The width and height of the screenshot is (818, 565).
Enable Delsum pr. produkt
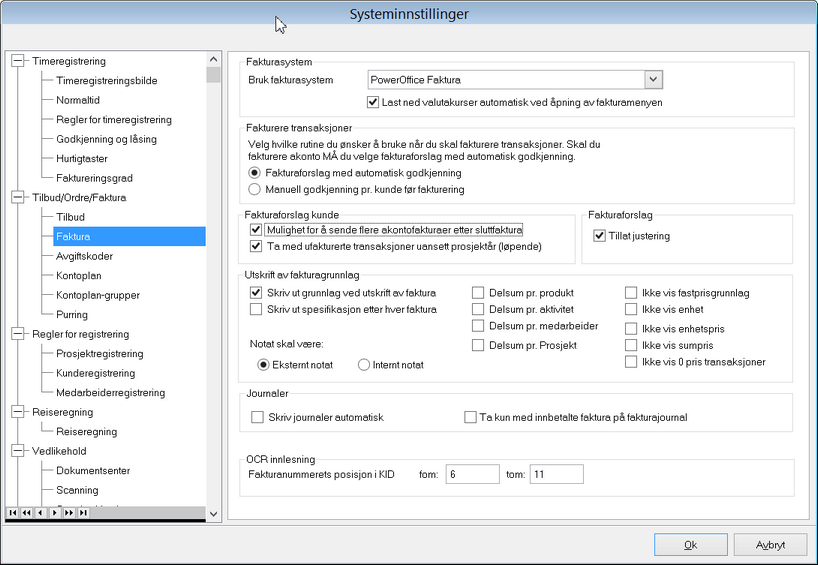point(478,293)
